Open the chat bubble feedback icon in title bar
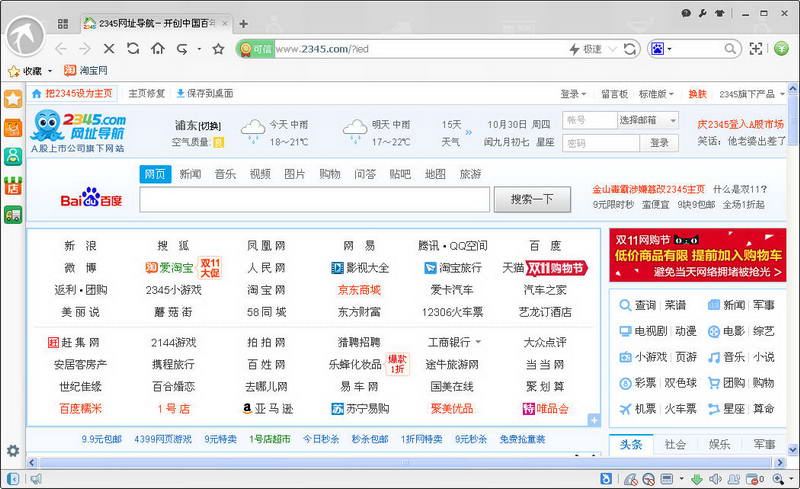Image resolution: width=800 pixels, height=489 pixels. [686, 14]
